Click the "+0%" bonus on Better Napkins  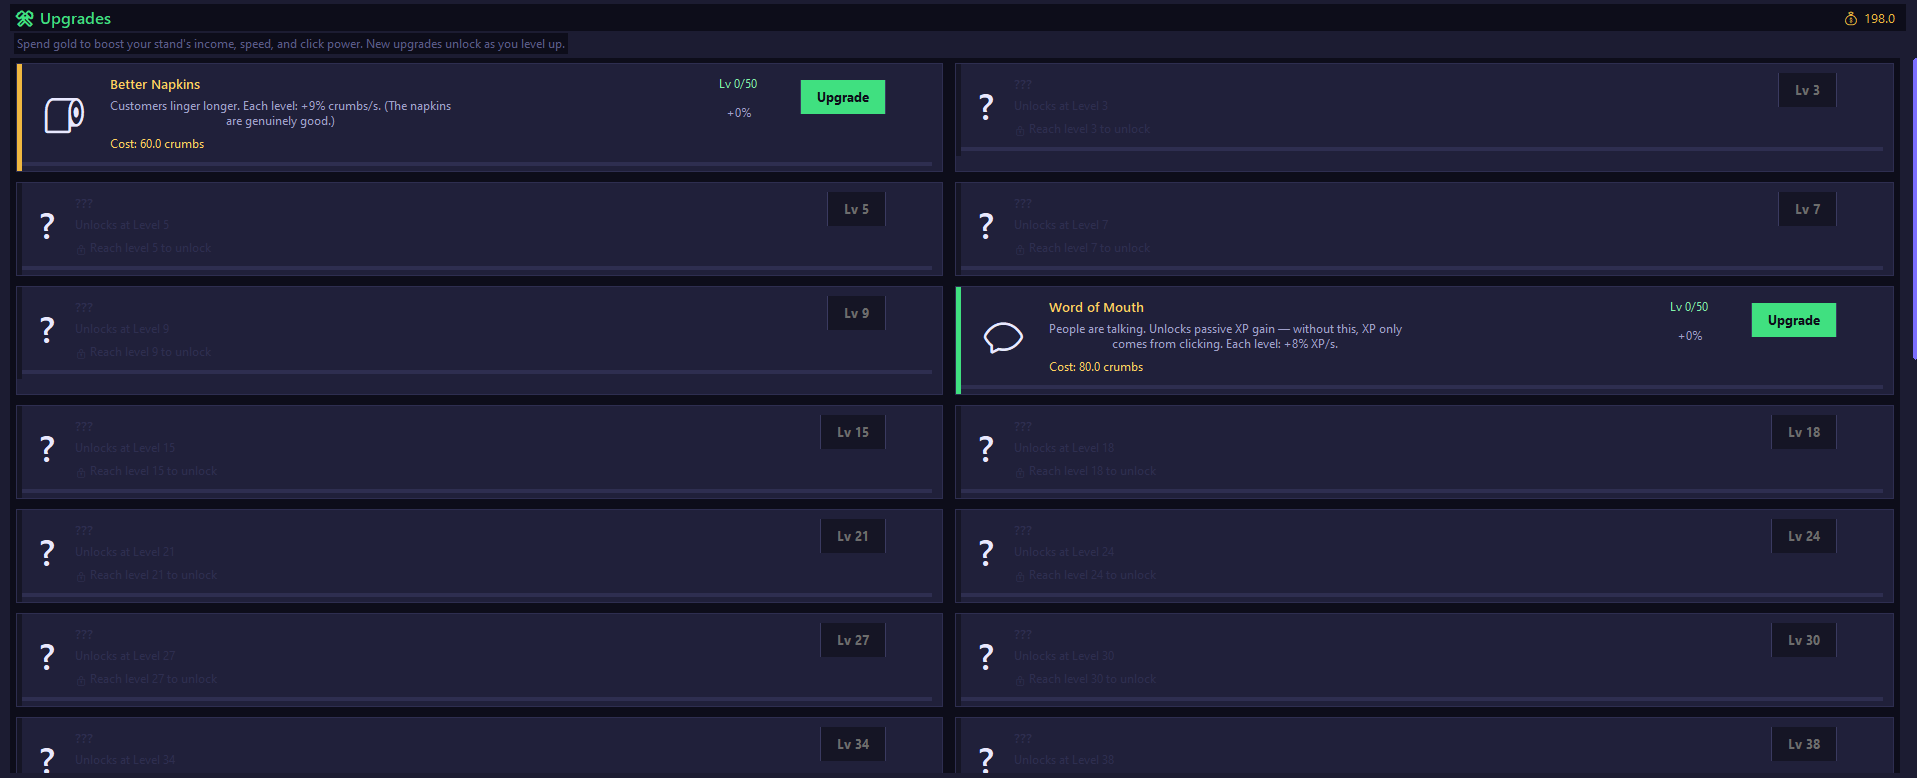click(x=739, y=113)
